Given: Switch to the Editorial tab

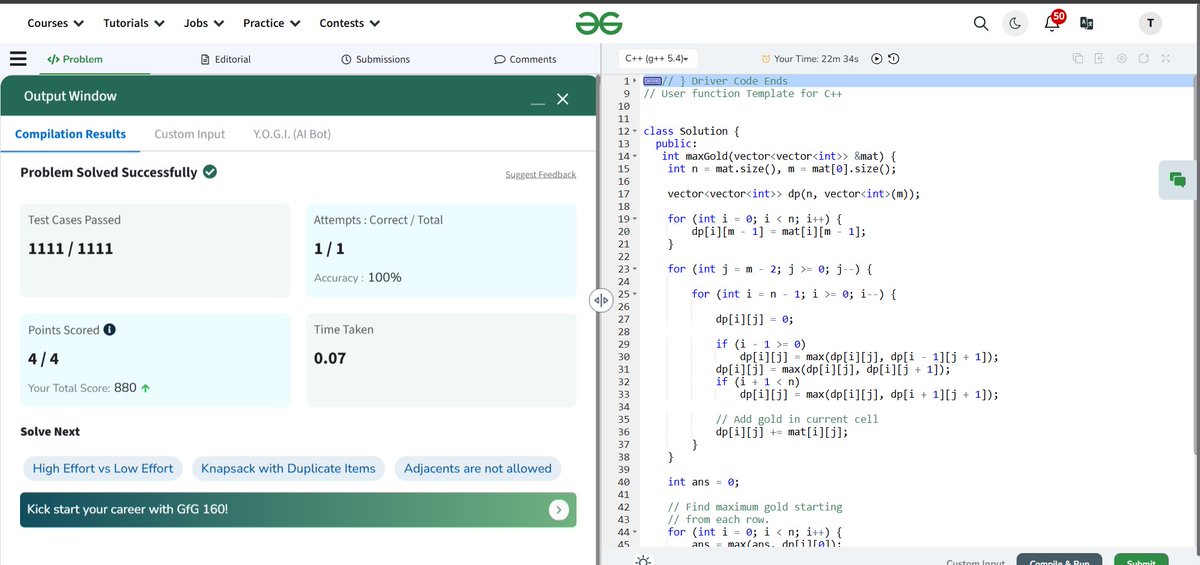Looking at the screenshot, I should tap(226, 59).
